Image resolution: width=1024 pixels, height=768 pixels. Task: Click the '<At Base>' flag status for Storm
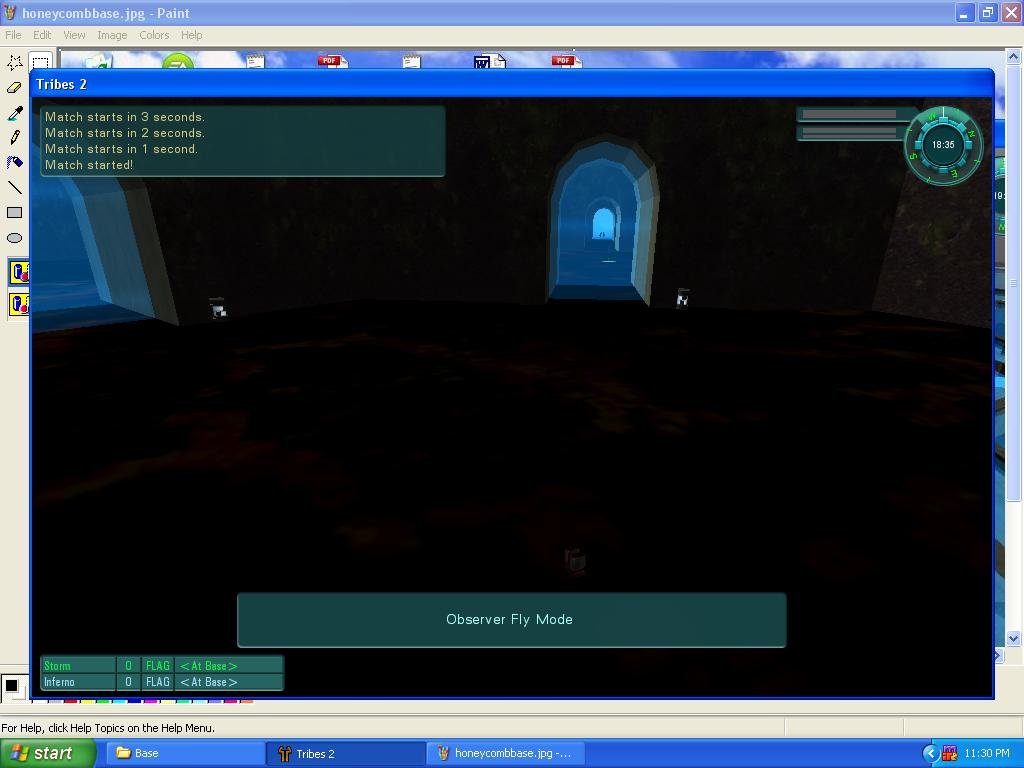208,666
